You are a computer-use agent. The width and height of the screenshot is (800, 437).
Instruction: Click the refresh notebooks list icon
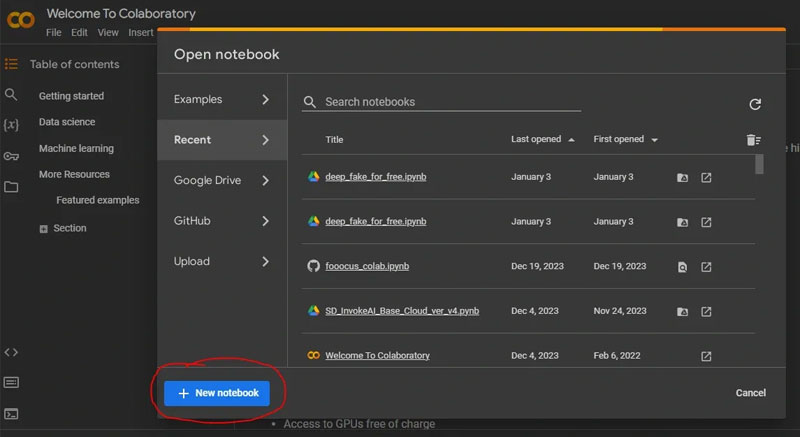[755, 104]
